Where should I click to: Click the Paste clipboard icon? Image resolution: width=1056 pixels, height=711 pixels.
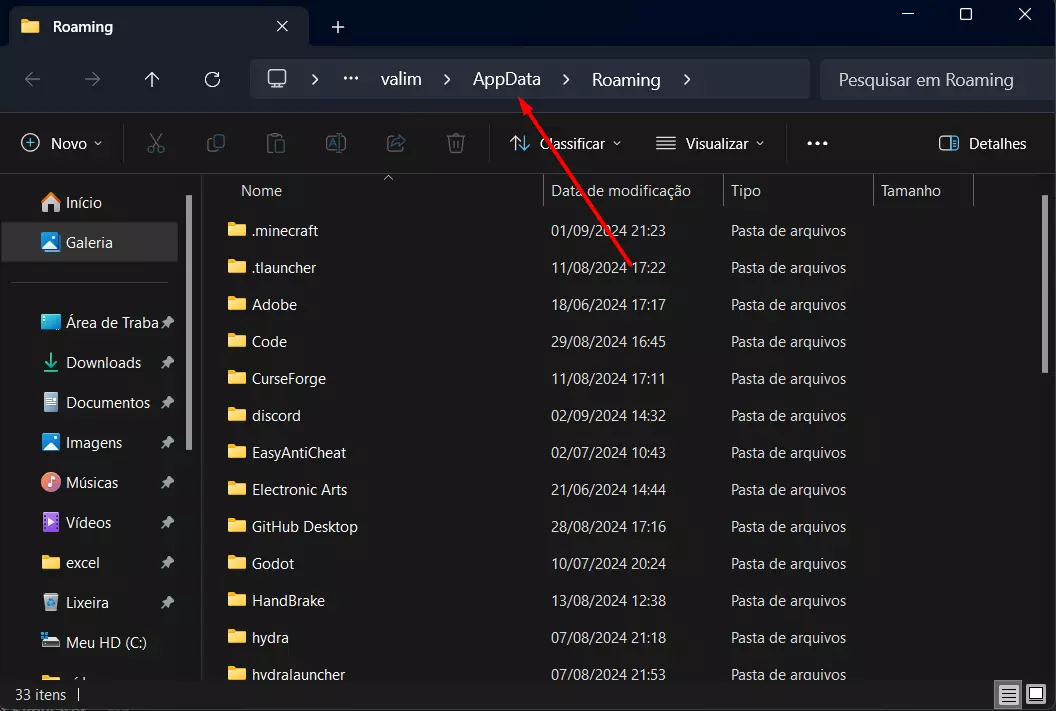[275, 143]
